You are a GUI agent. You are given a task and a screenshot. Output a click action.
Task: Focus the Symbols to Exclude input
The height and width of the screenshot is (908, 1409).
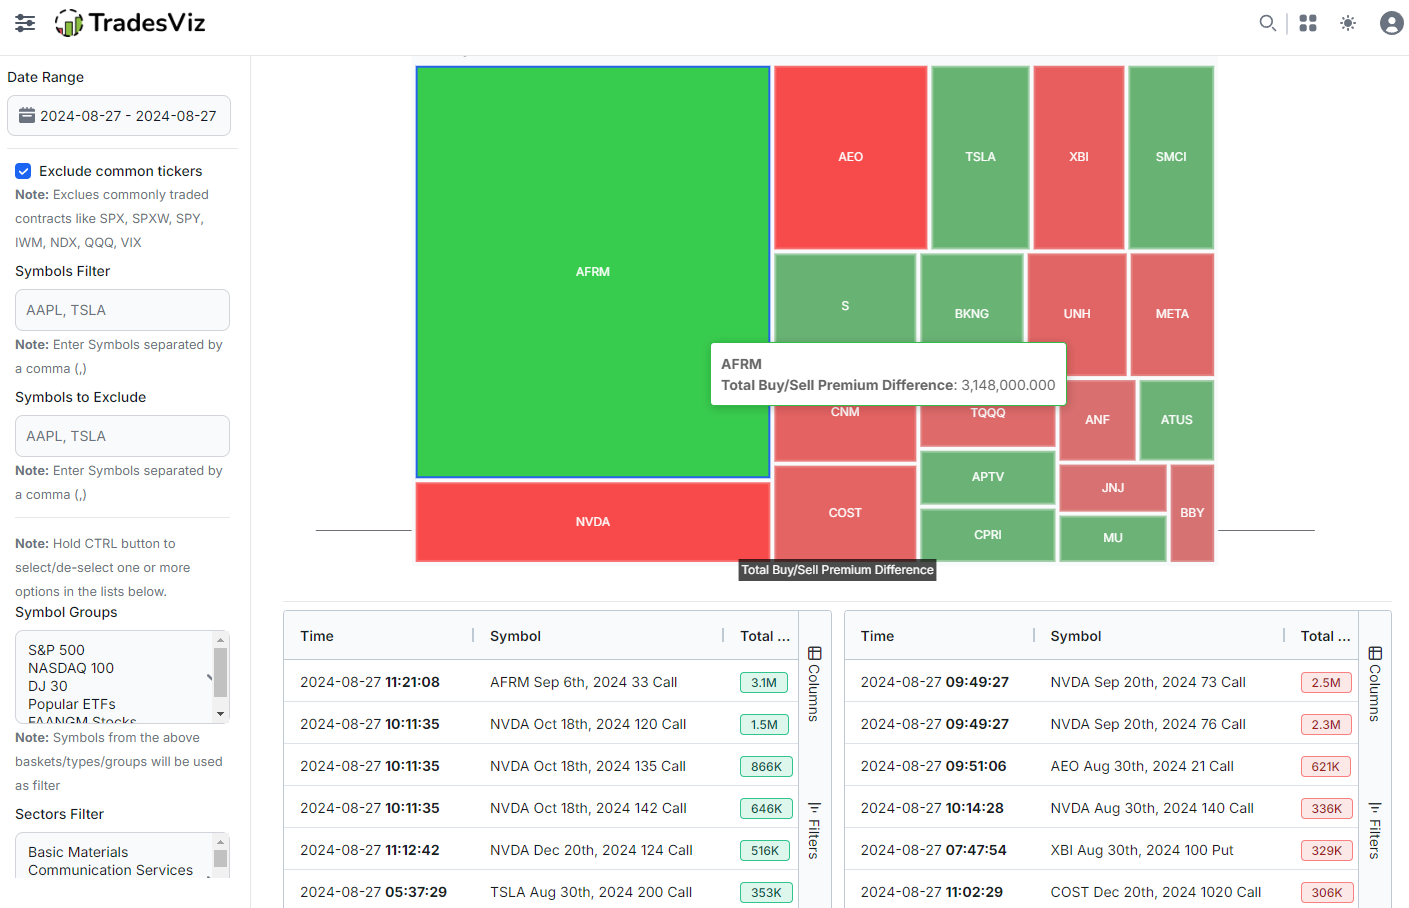pos(122,436)
